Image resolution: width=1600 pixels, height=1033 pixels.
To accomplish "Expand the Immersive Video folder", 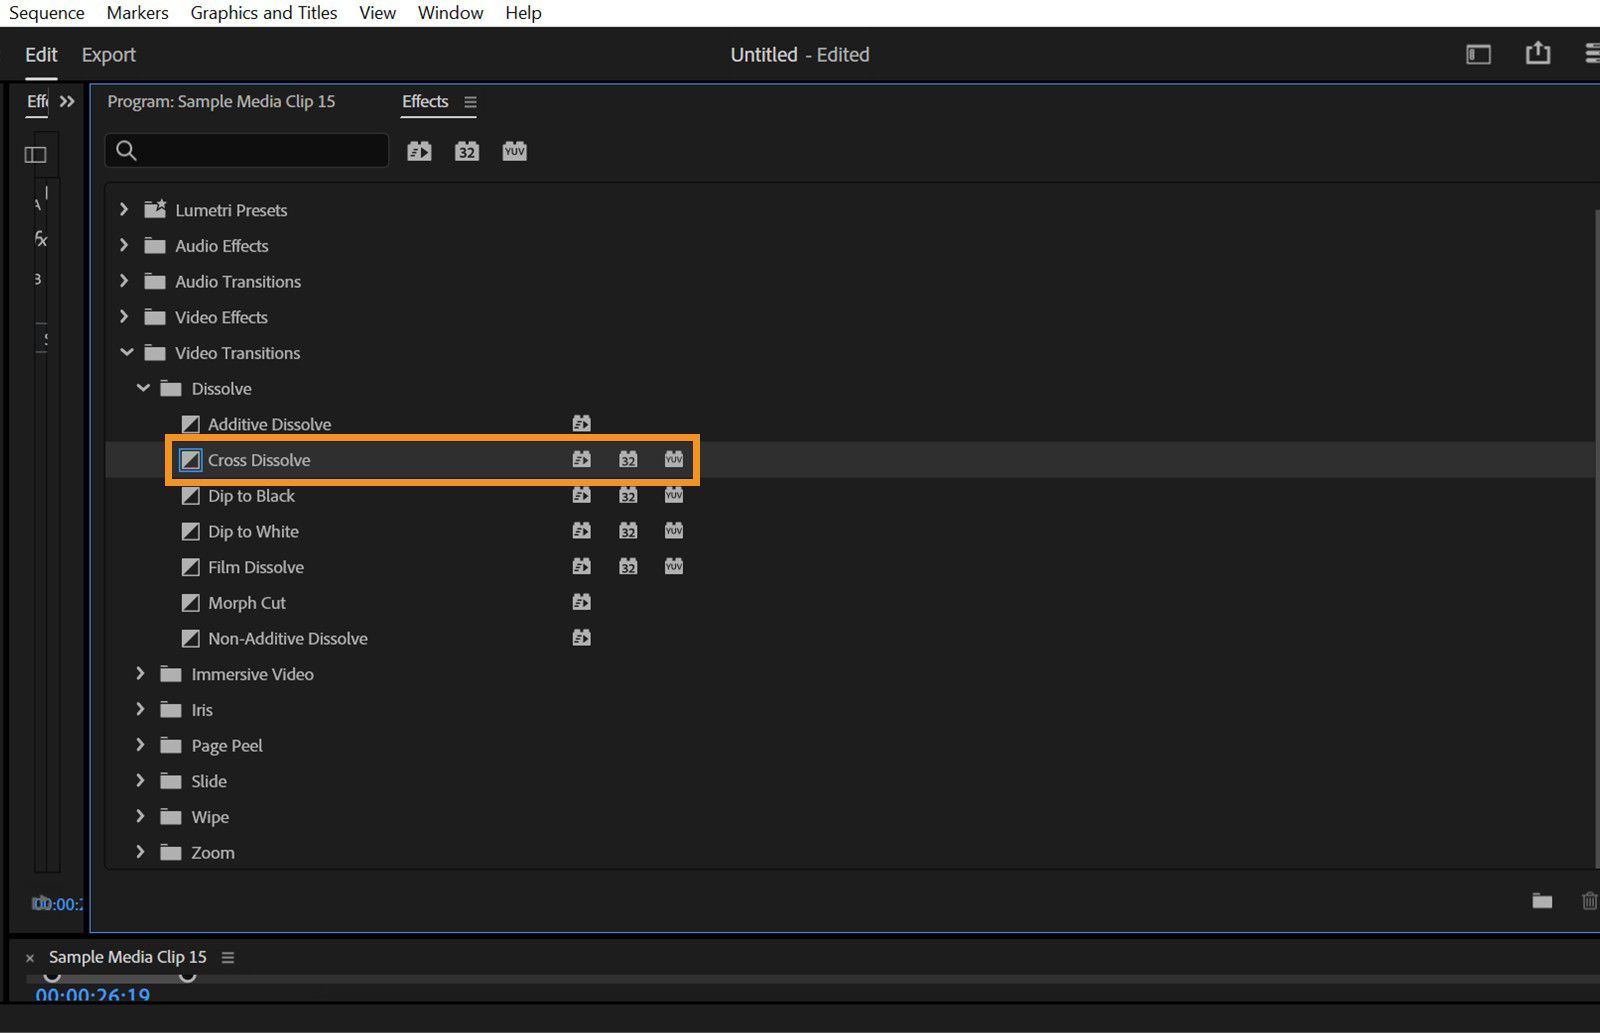I will [x=140, y=674].
